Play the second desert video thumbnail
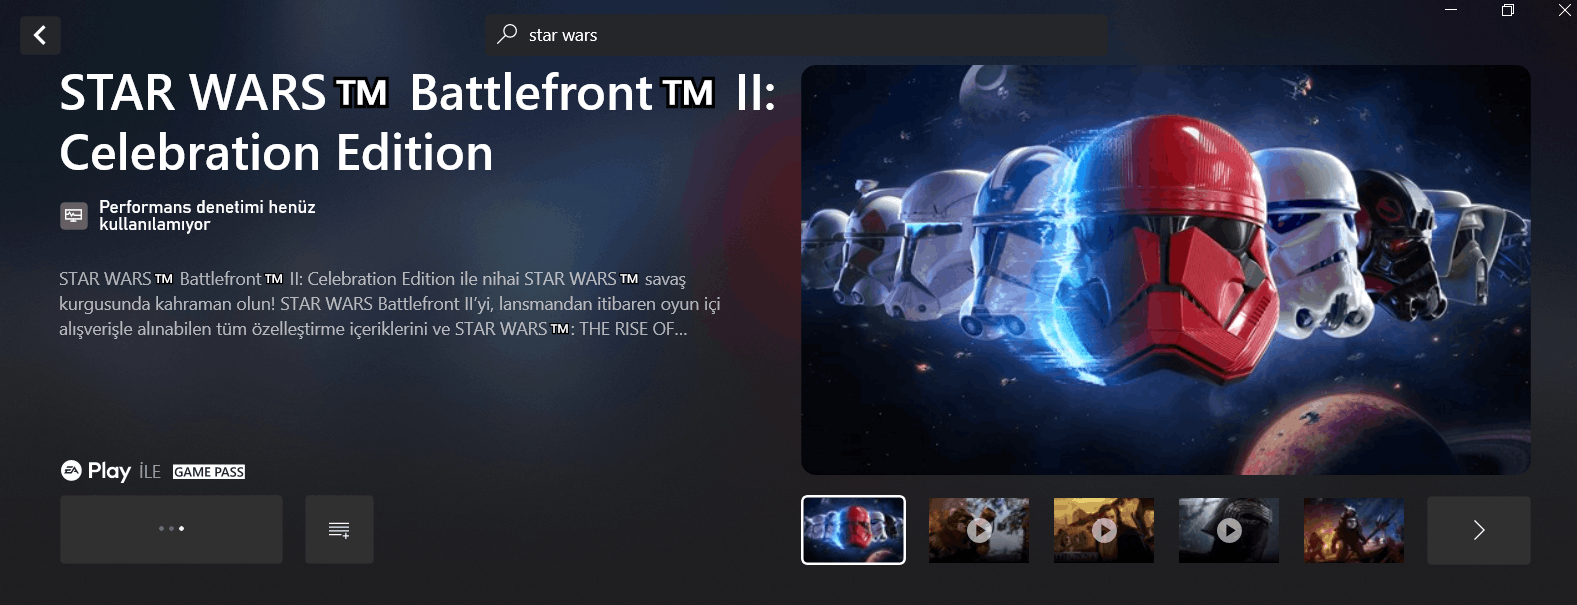Viewport: 1577px width, 605px height. [x=1104, y=530]
